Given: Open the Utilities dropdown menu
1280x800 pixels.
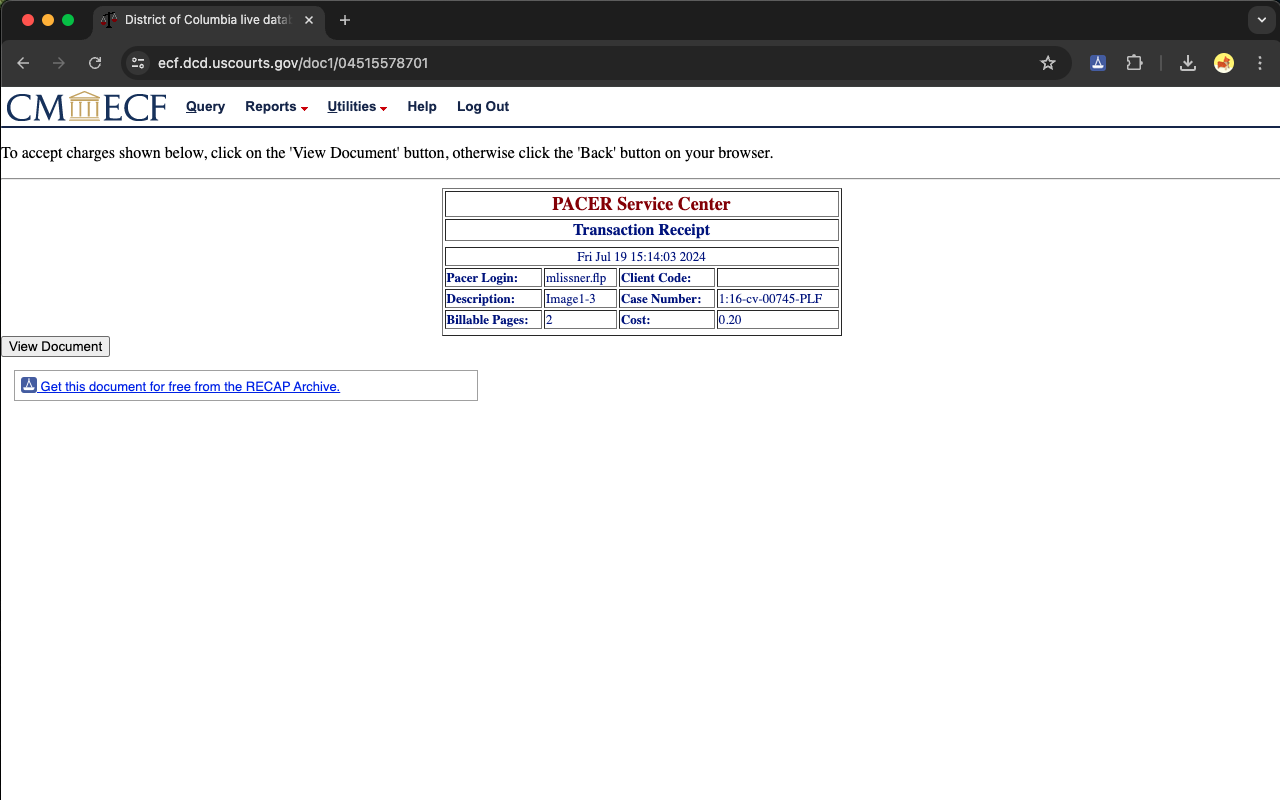Looking at the screenshot, I should pos(357,107).
